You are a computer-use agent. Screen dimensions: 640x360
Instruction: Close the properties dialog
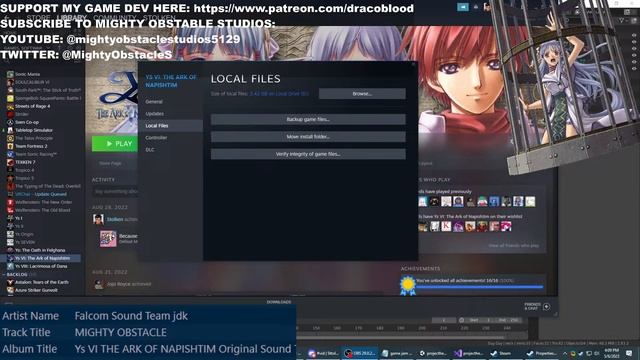[x=413, y=64]
